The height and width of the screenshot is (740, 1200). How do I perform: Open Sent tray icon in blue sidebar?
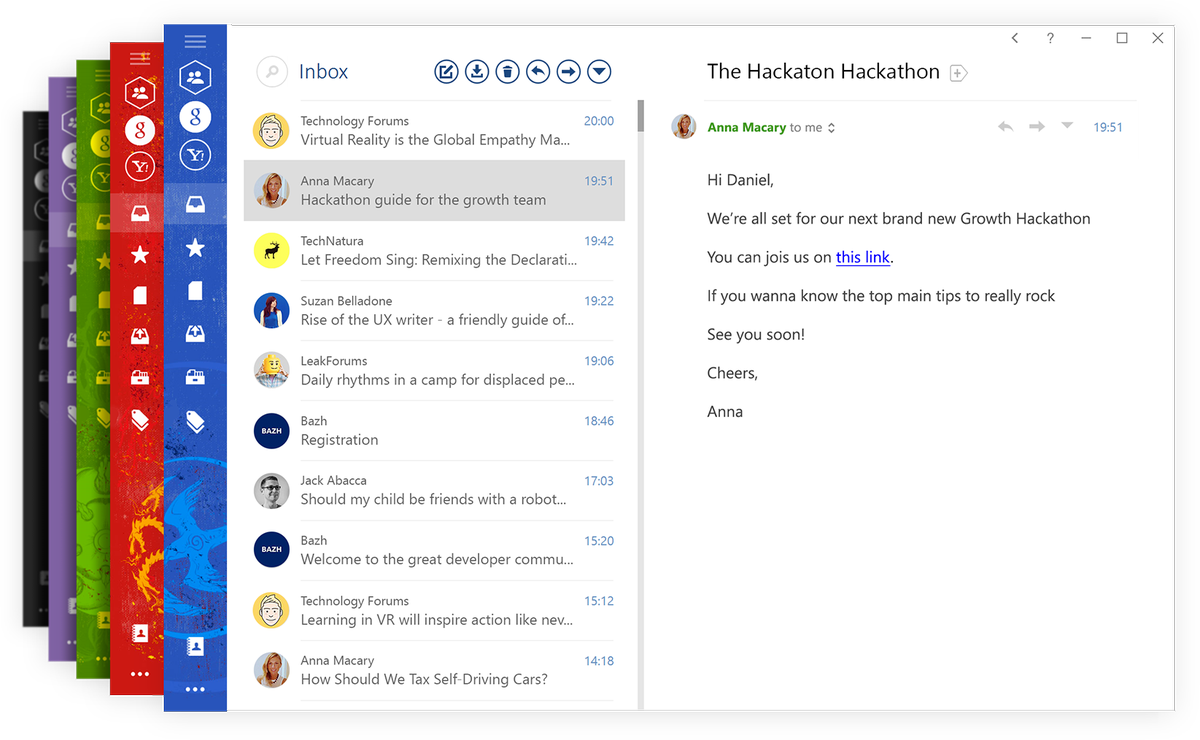[195, 333]
